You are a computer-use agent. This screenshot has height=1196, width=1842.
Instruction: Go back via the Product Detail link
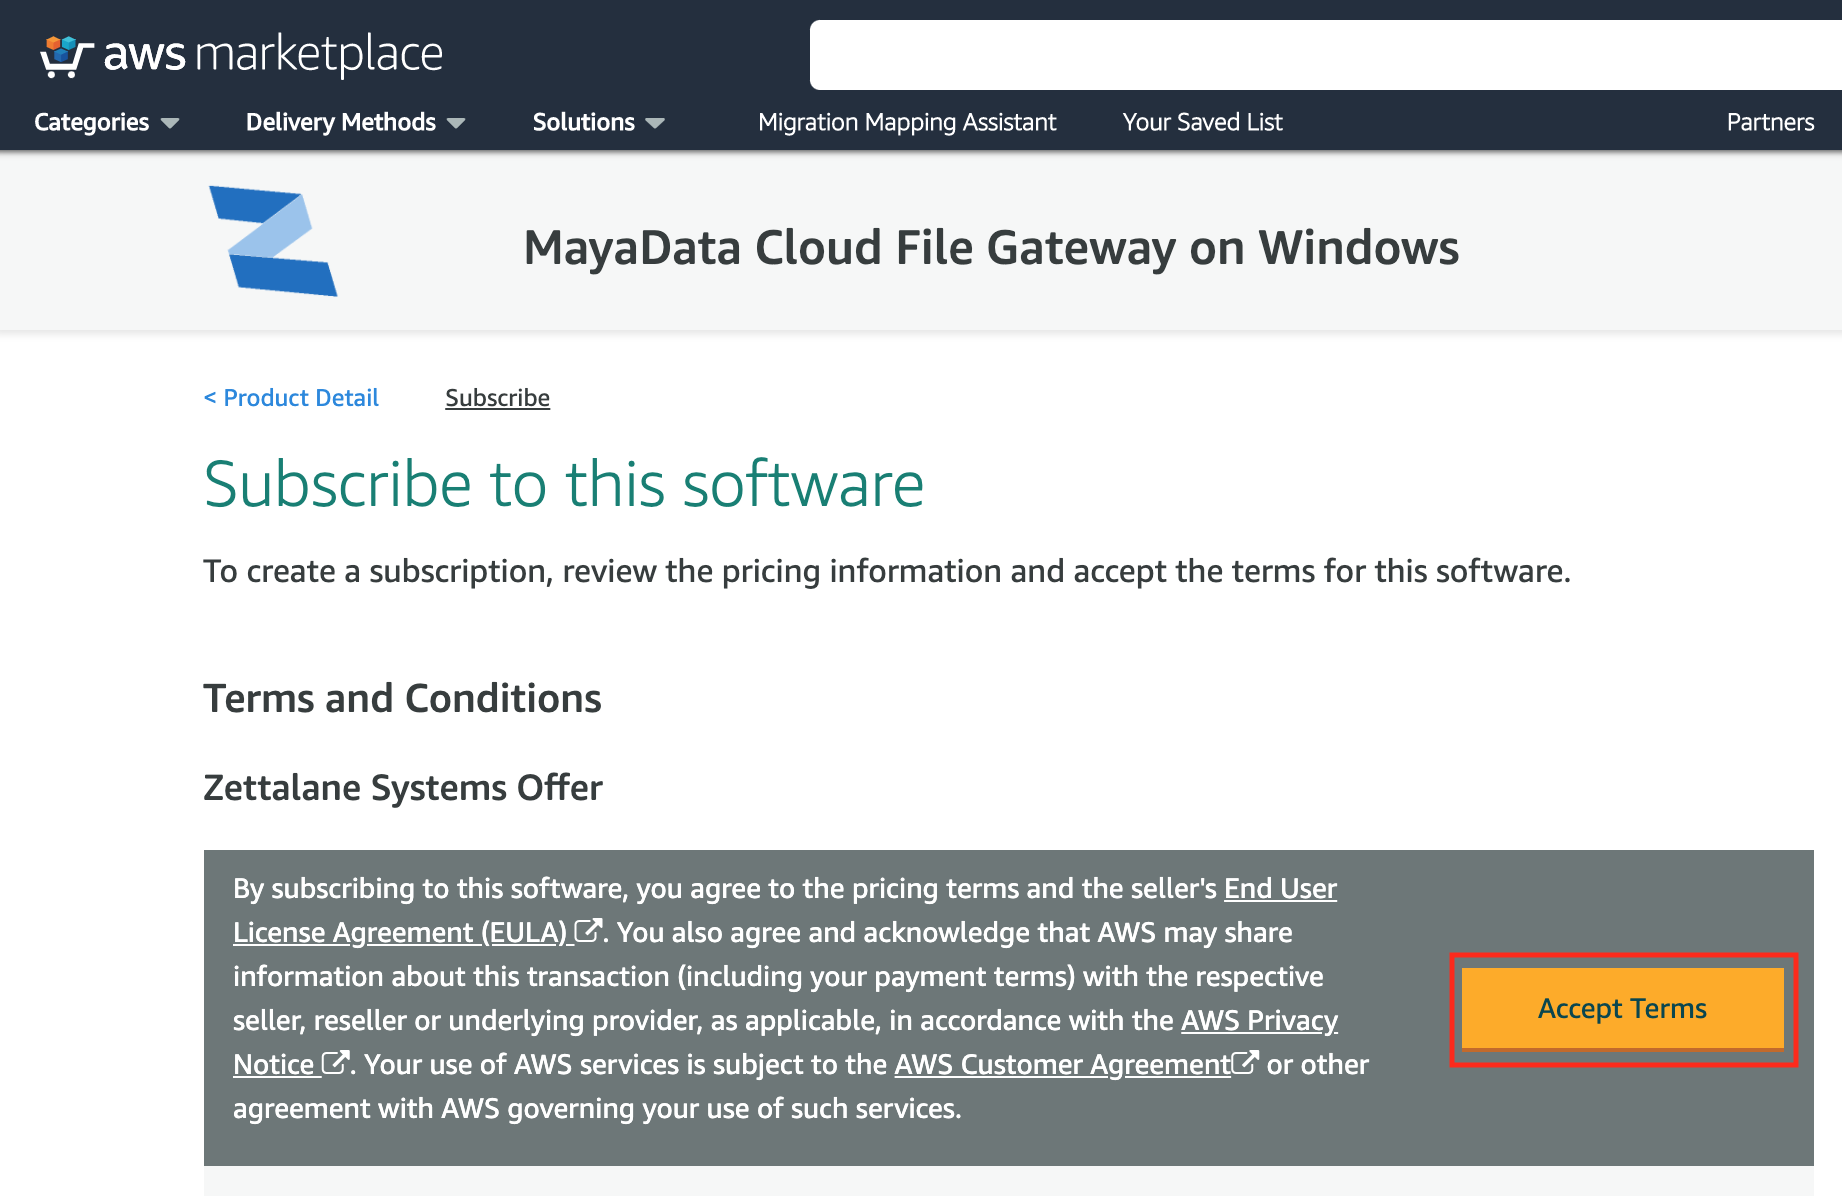[291, 398]
